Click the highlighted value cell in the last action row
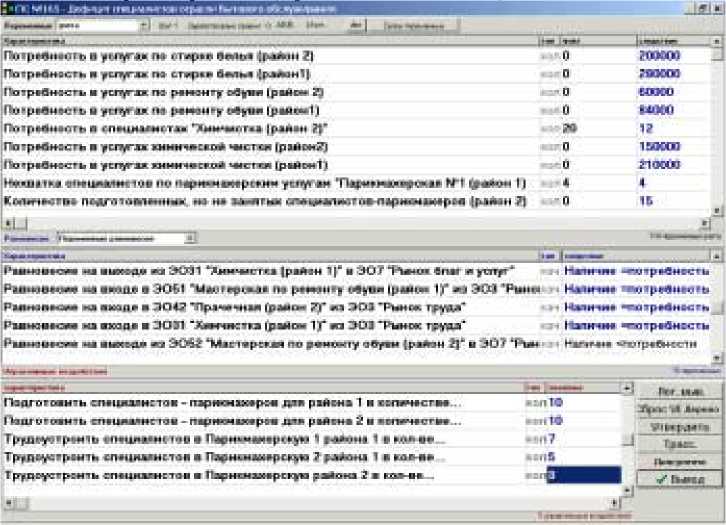Viewport: 726px width, 525px height. (584, 475)
